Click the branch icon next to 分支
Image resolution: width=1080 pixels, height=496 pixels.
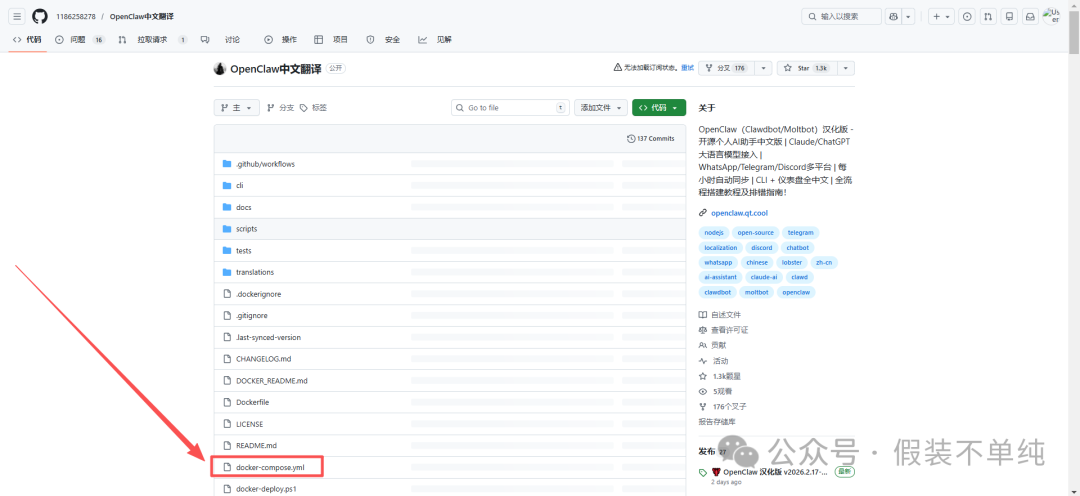coord(271,108)
